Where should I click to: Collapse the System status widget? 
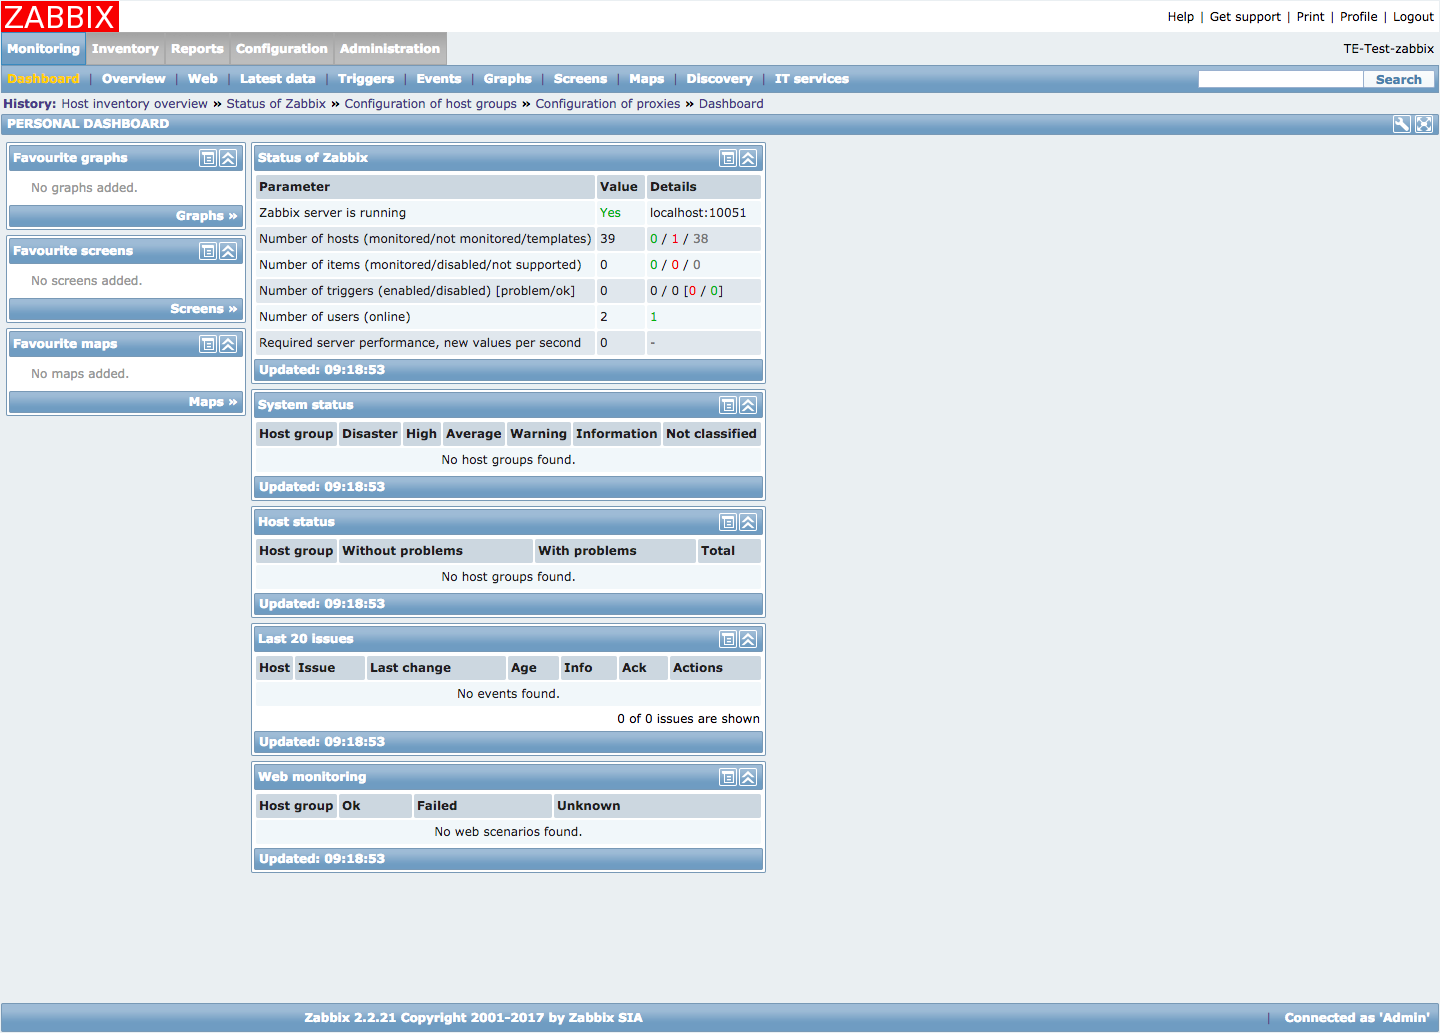coord(748,405)
